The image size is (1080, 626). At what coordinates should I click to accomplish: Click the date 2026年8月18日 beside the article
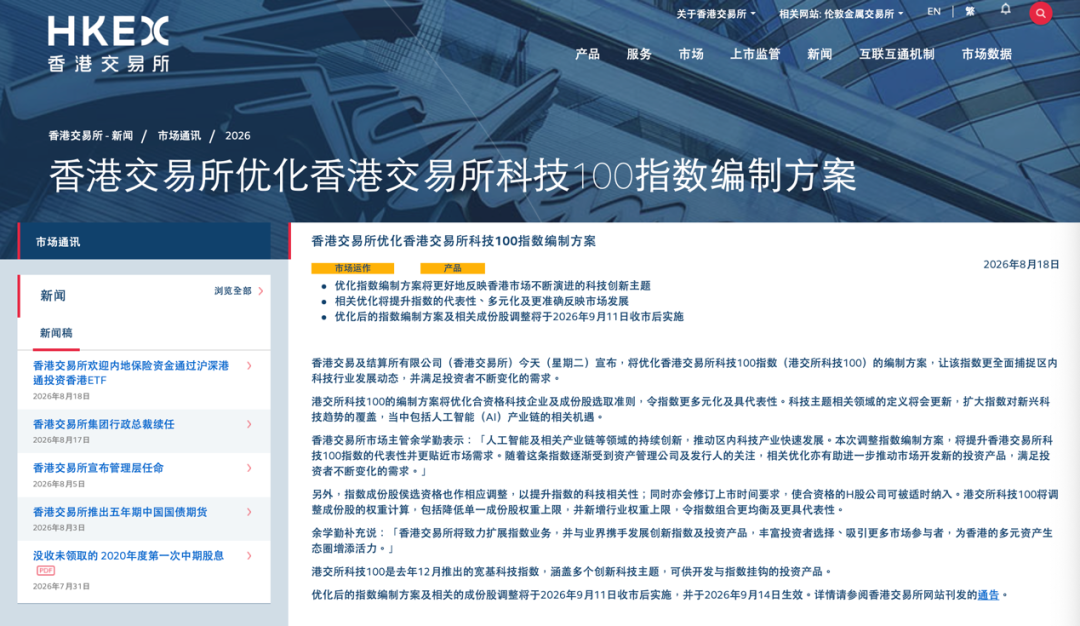coord(1021,264)
